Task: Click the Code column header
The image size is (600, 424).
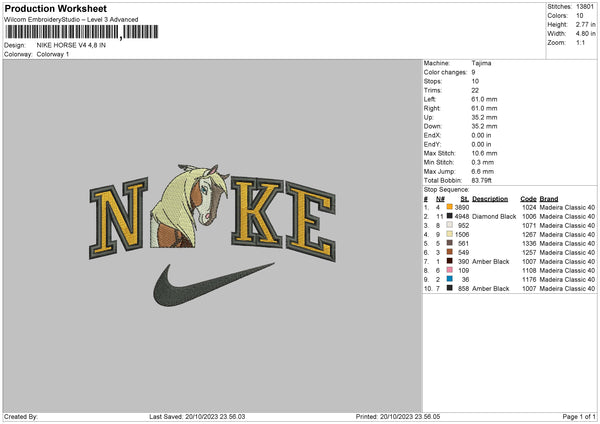Action: coord(528,199)
